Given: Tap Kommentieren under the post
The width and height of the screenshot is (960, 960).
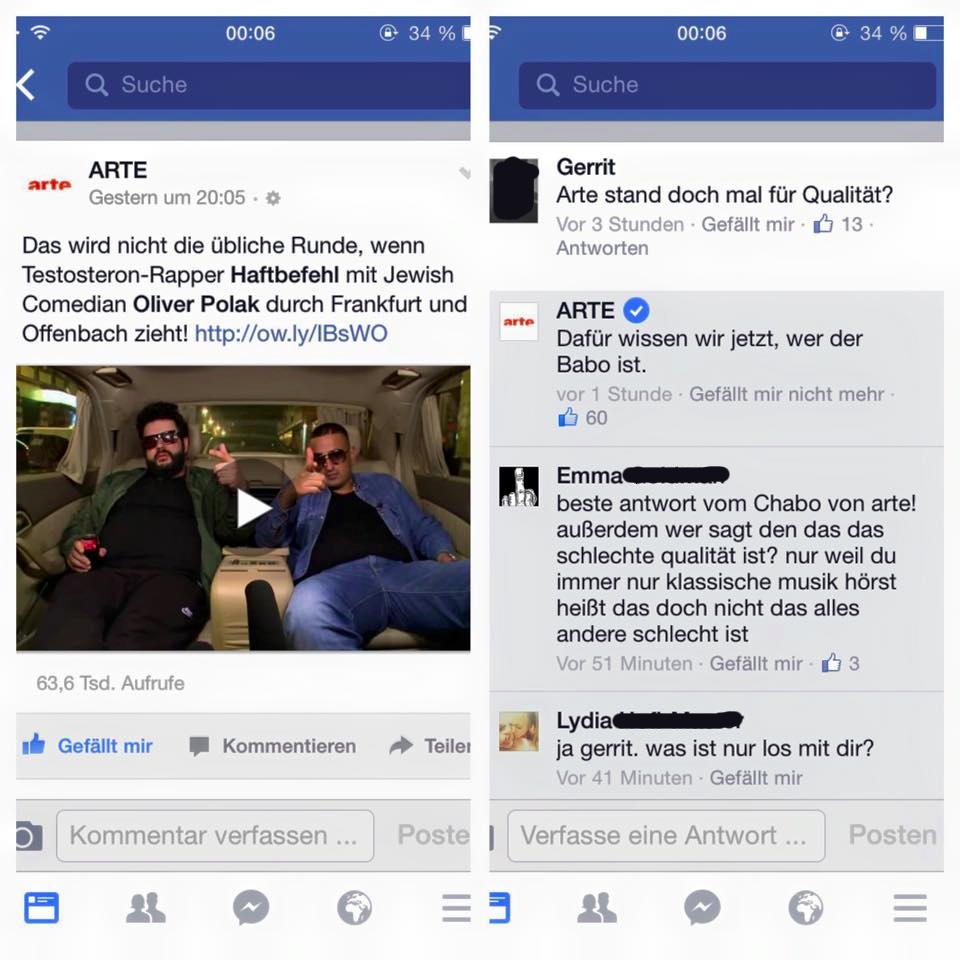Looking at the screenshot, I should (x=273, y=746).
